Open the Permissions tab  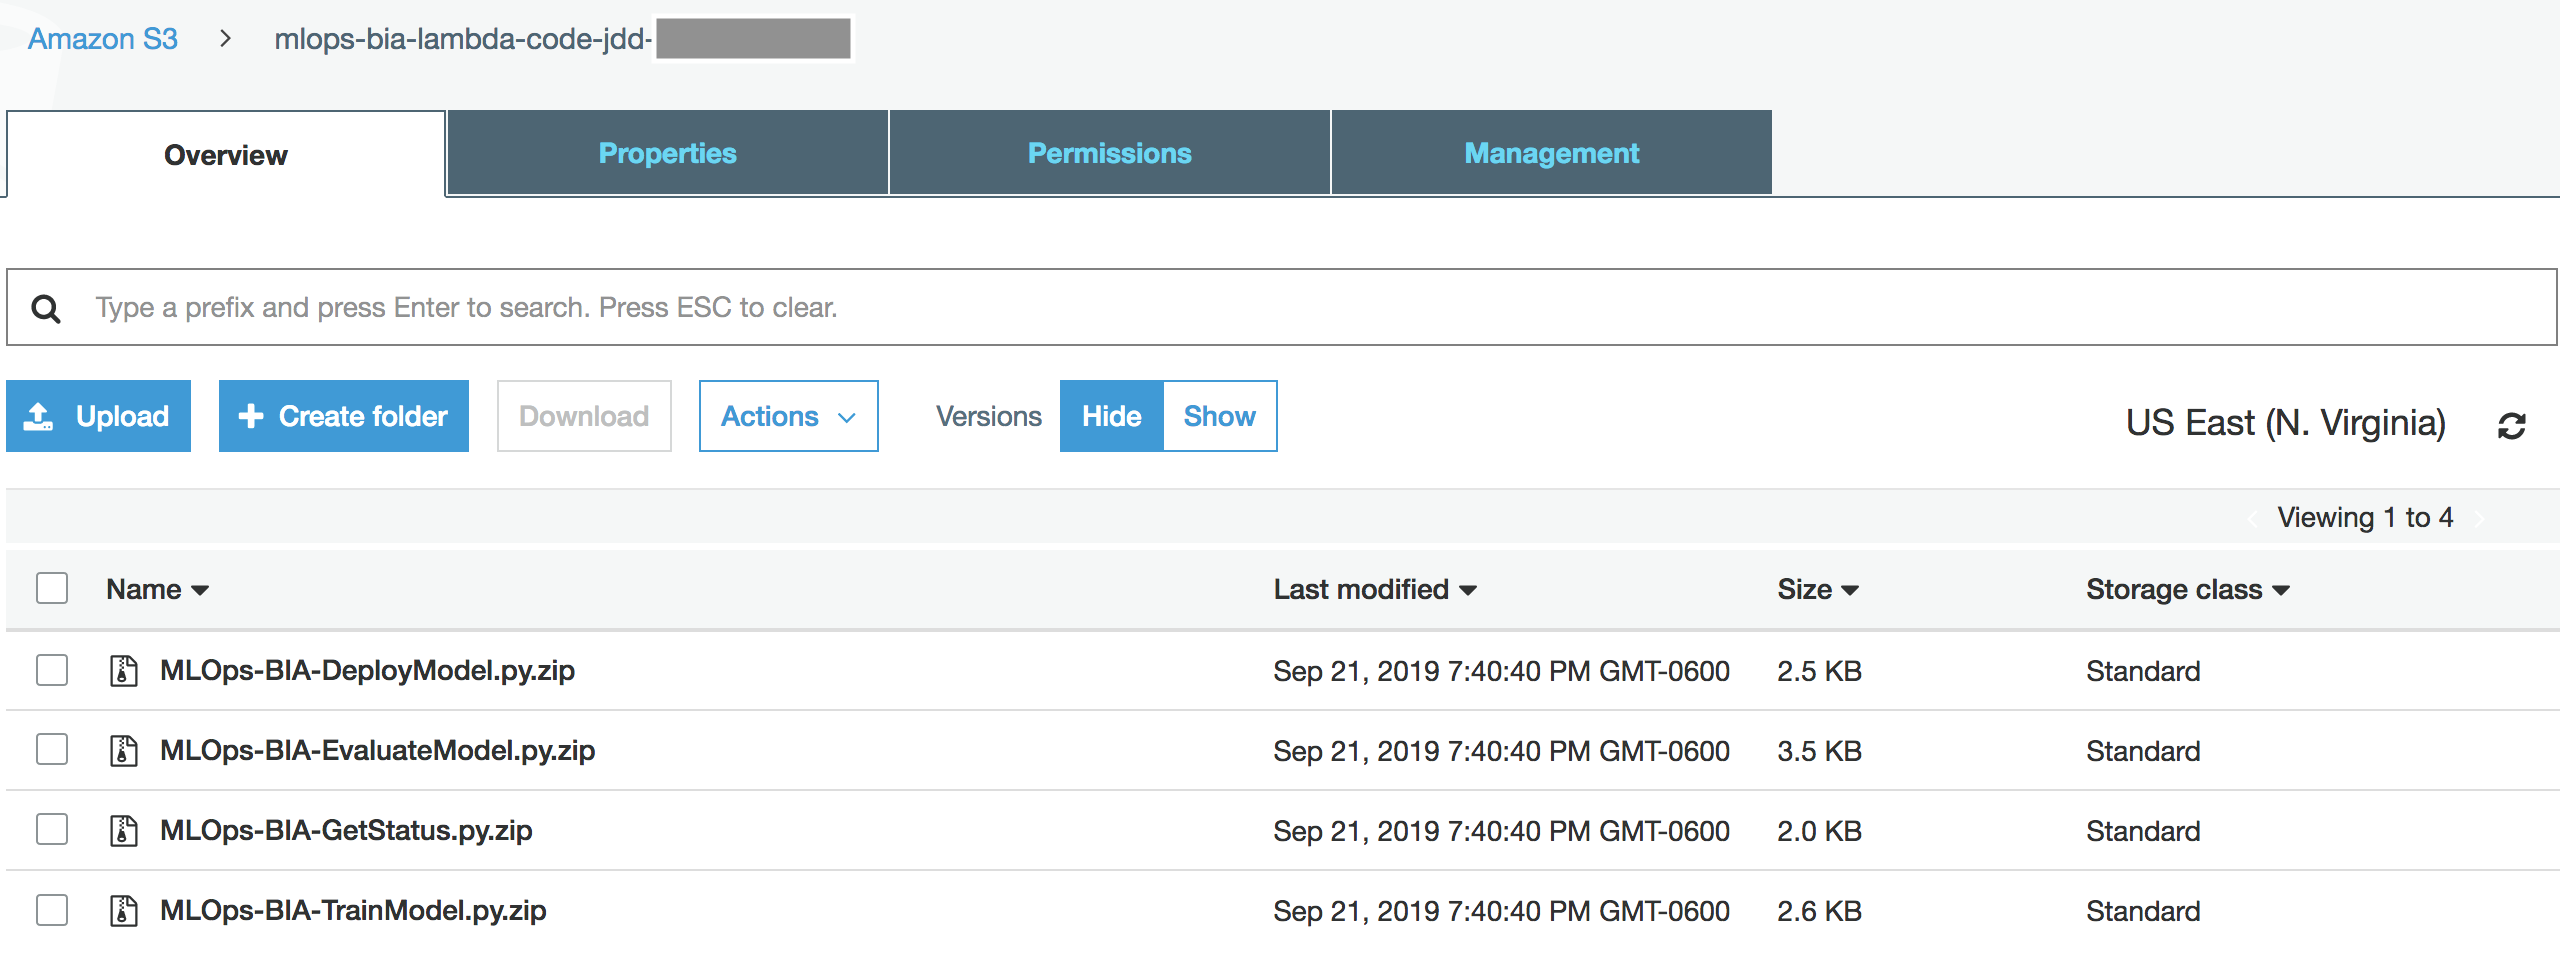point(1109,153)
